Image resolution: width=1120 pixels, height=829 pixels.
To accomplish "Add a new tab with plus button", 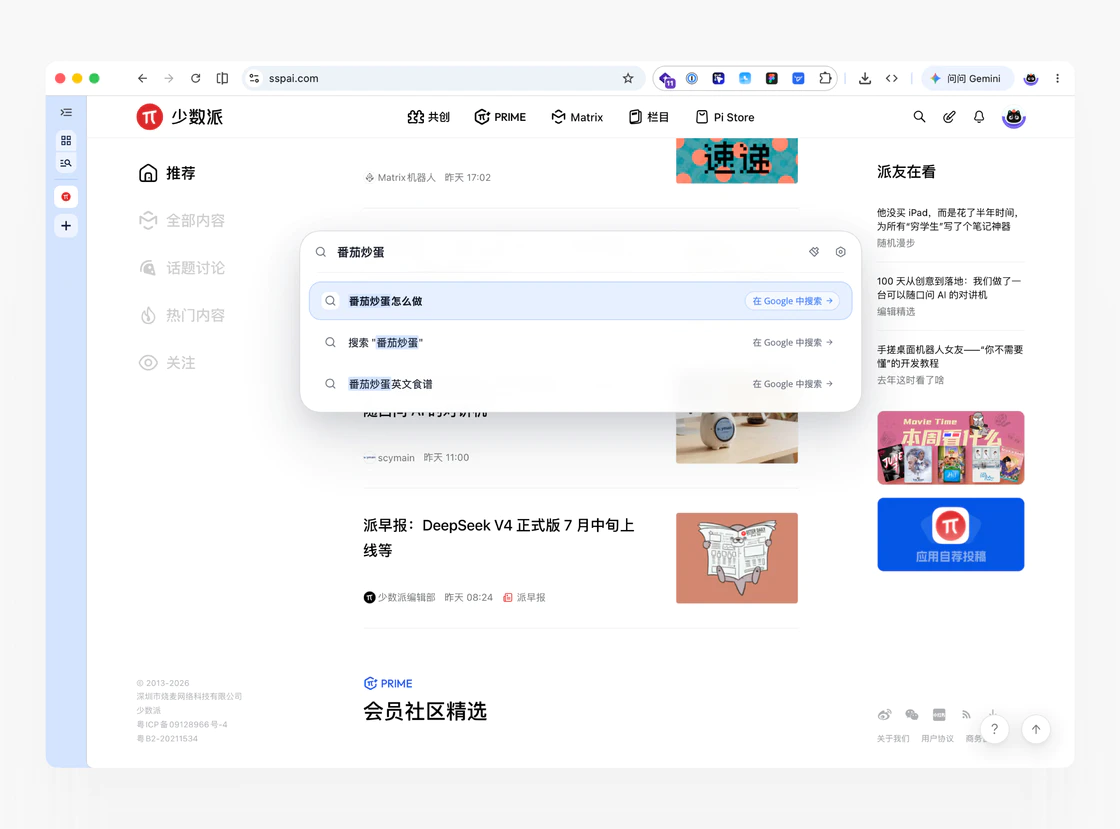I will coord(66,226).
